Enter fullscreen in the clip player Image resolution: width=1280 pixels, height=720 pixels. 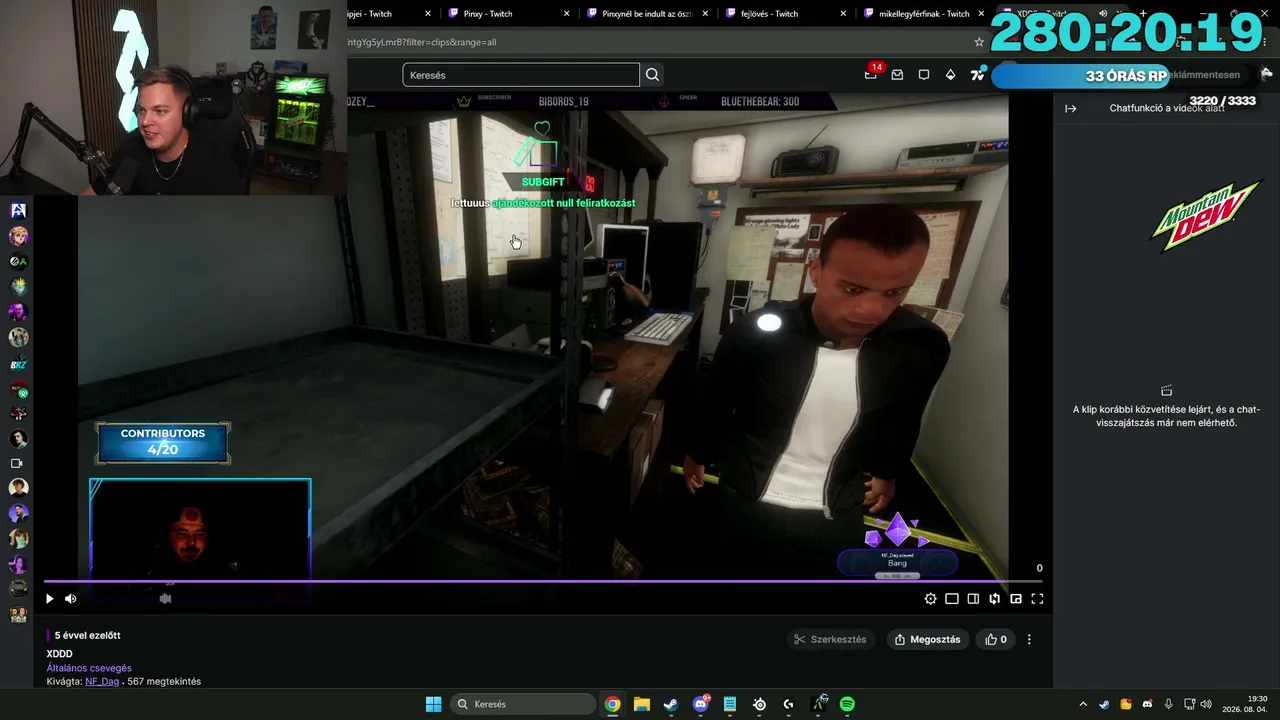tap(1037, 599)
